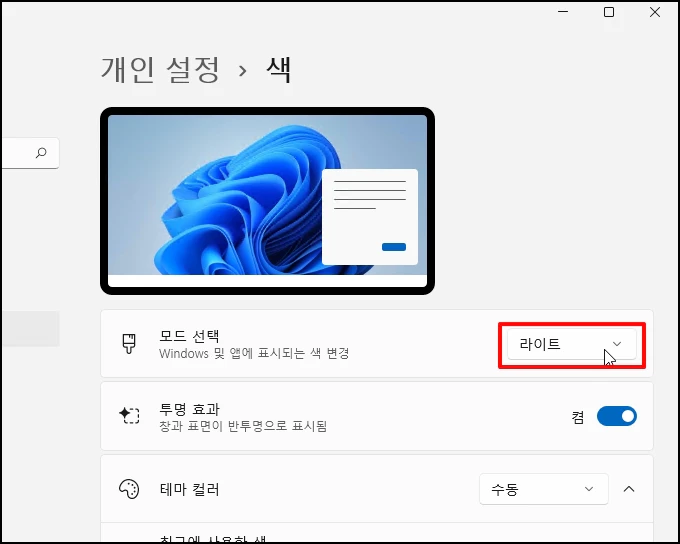Close the Settings window

click(x=655, y=12)
